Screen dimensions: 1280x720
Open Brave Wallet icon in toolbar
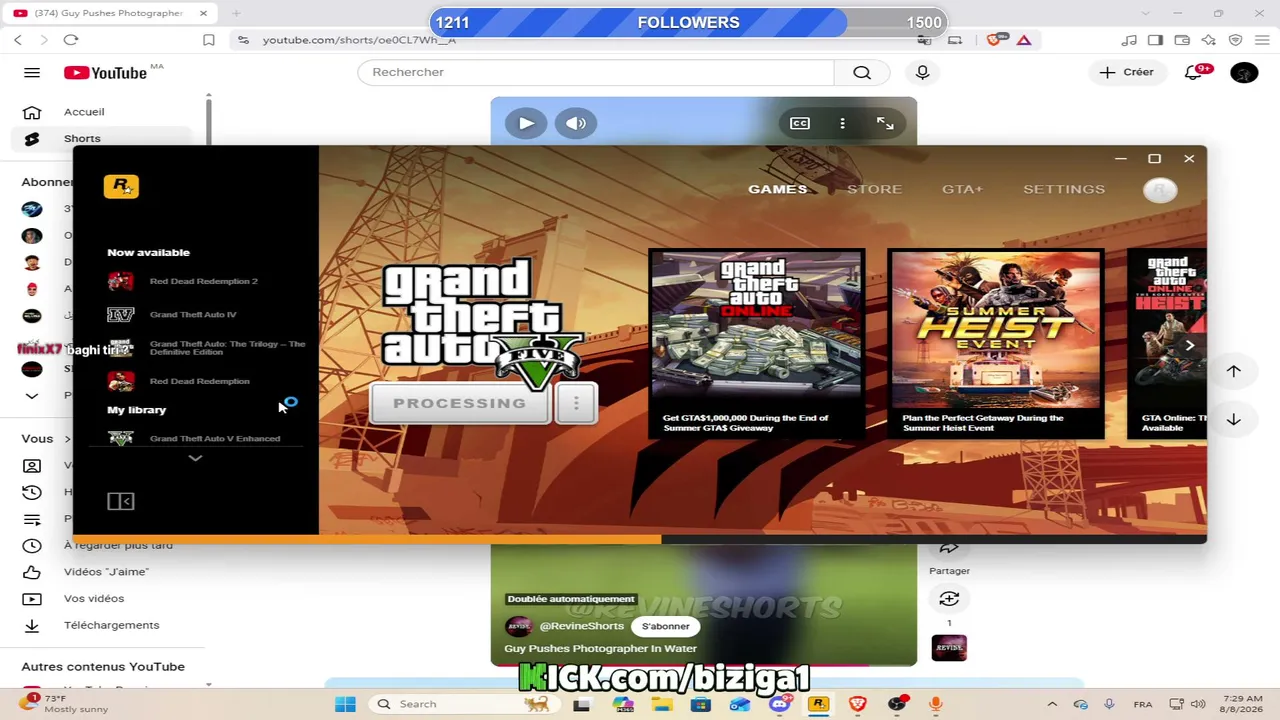click(x=1182, y=40)
